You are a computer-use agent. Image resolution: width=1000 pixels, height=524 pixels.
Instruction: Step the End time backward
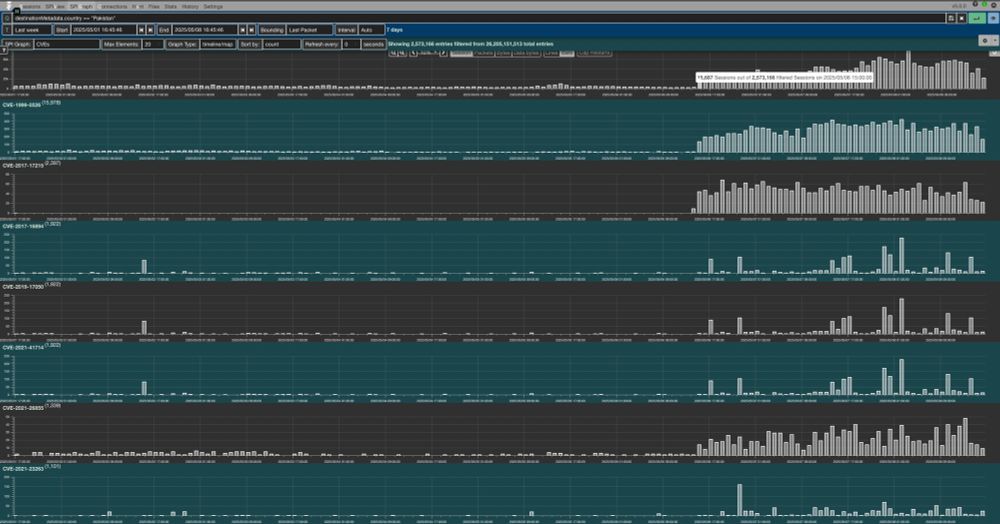pyautogui.click(x=242, y=30)
